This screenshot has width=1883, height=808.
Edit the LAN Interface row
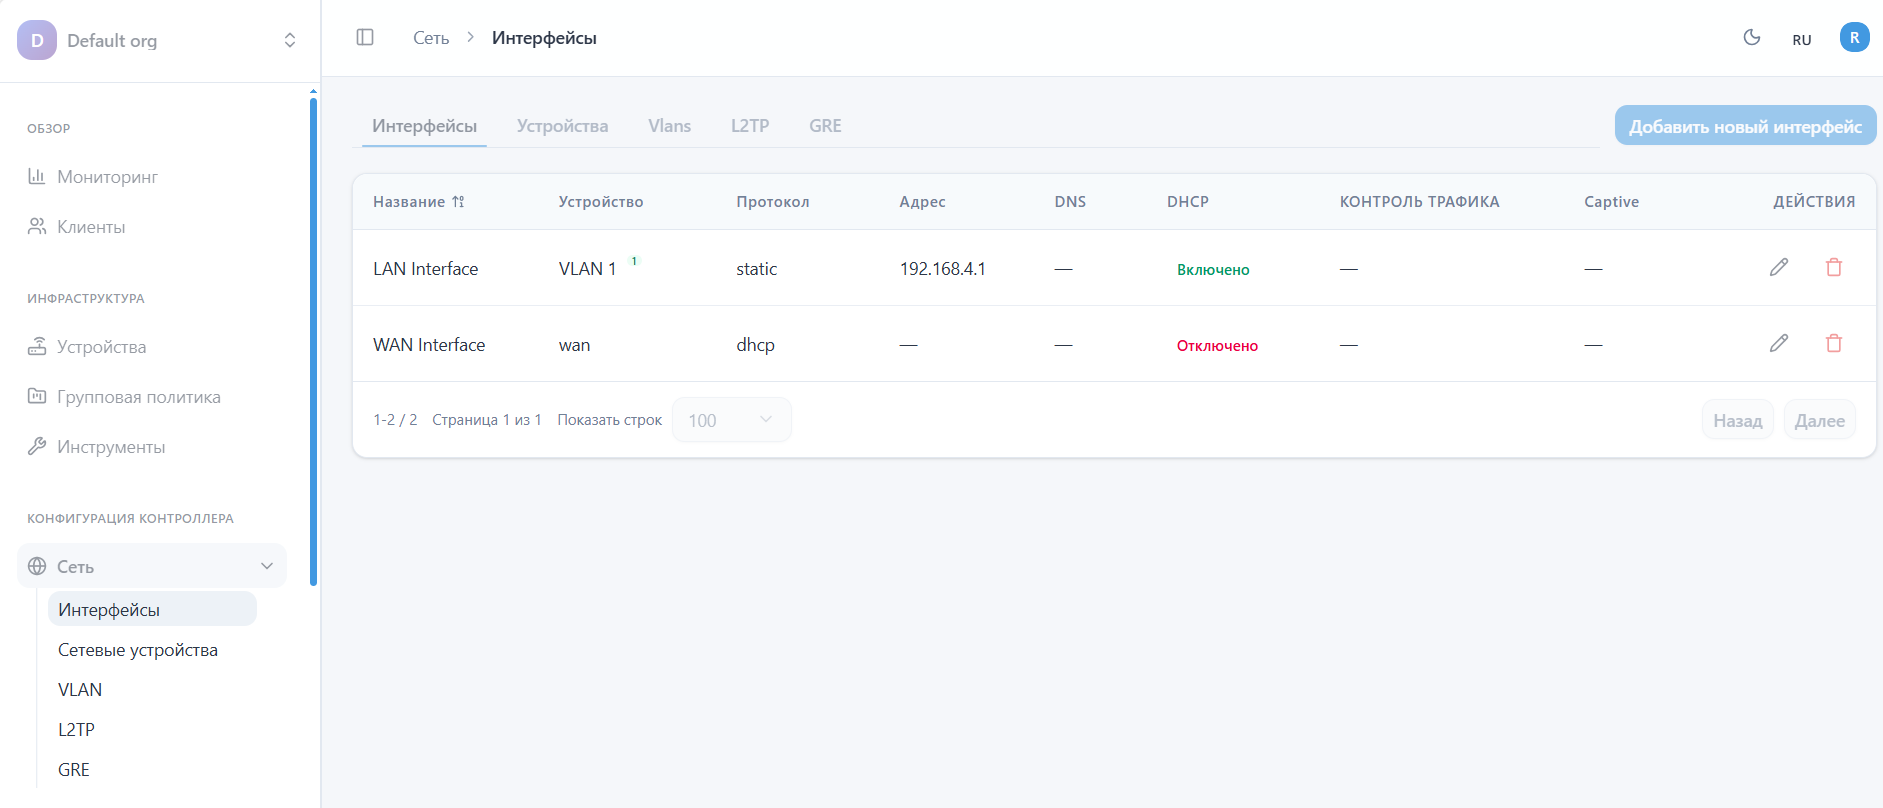tap(1778, 267)
